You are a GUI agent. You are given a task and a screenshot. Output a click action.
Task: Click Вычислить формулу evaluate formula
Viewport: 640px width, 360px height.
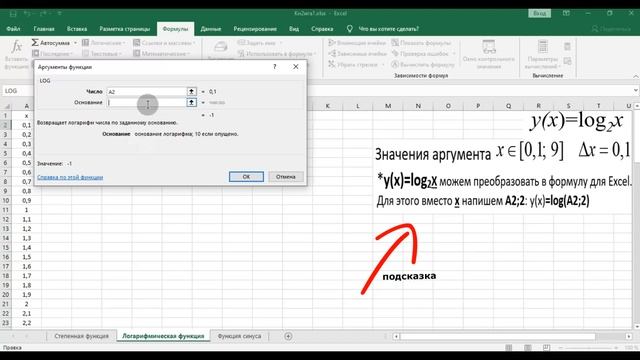coord(423,64)
